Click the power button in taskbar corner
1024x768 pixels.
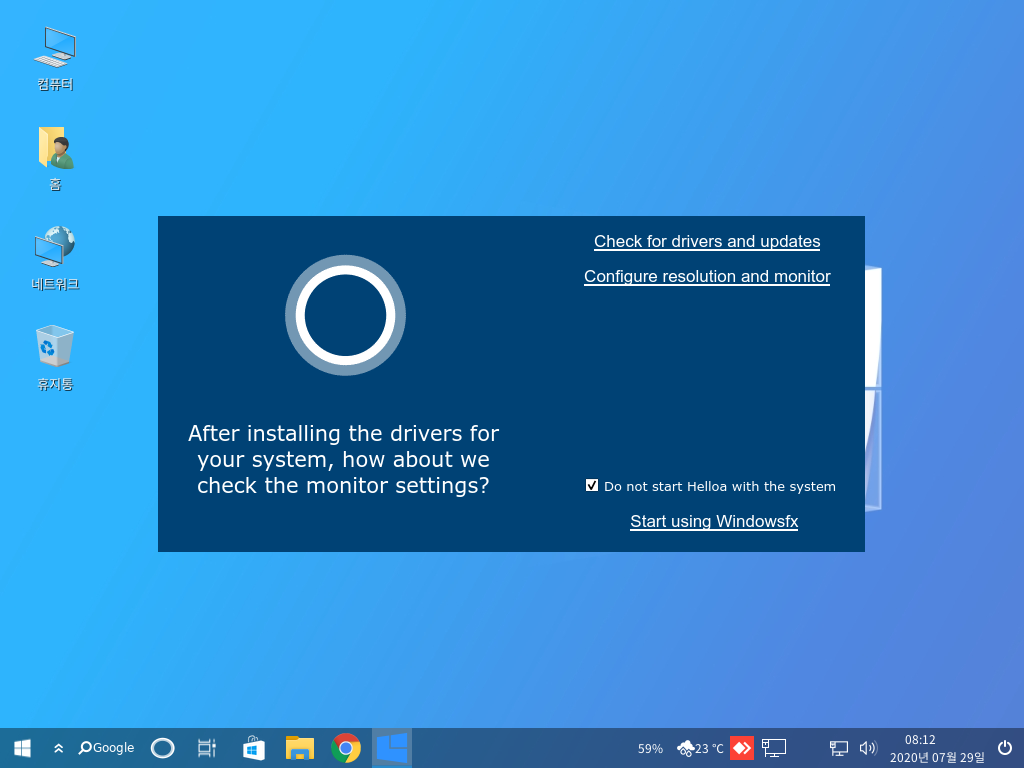coord(1005,748)
